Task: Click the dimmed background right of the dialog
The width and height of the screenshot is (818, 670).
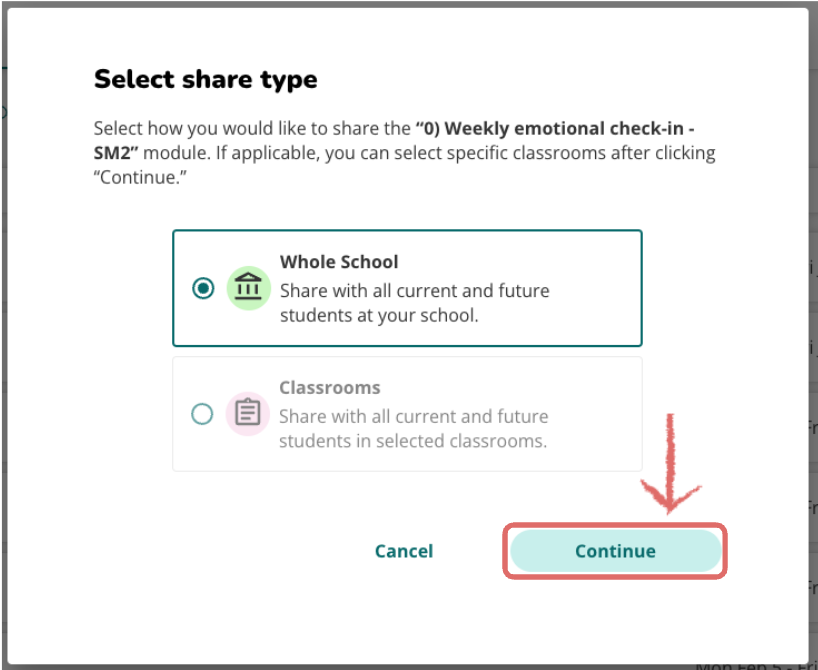Action: pos(813,334)
